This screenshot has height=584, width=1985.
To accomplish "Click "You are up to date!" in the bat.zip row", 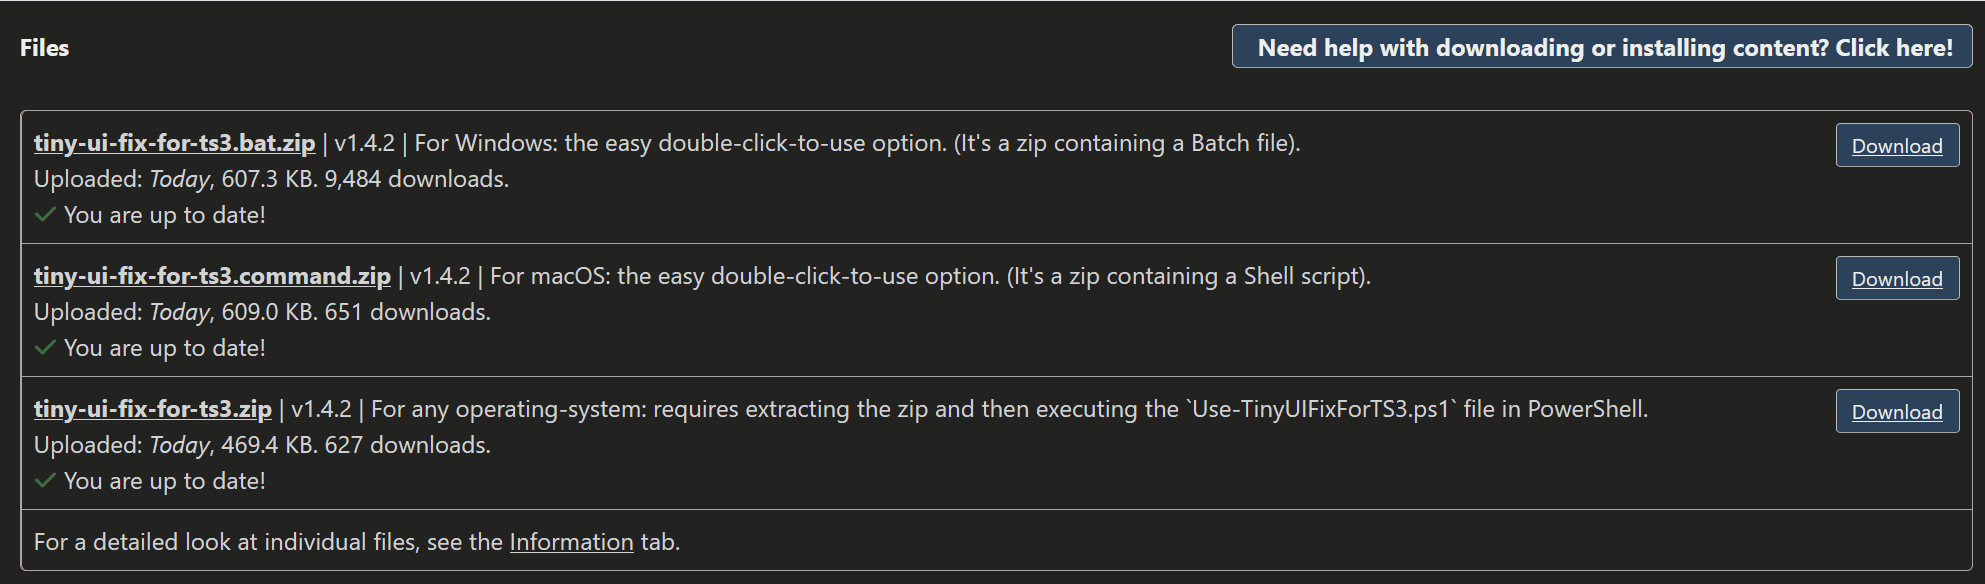I will coord(165,215).
